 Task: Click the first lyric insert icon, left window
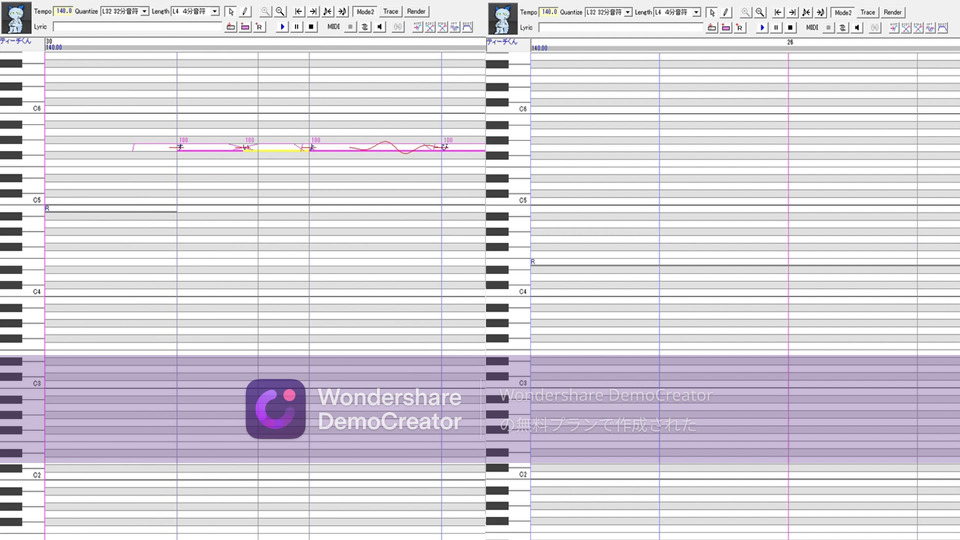[x=230, y=27]
